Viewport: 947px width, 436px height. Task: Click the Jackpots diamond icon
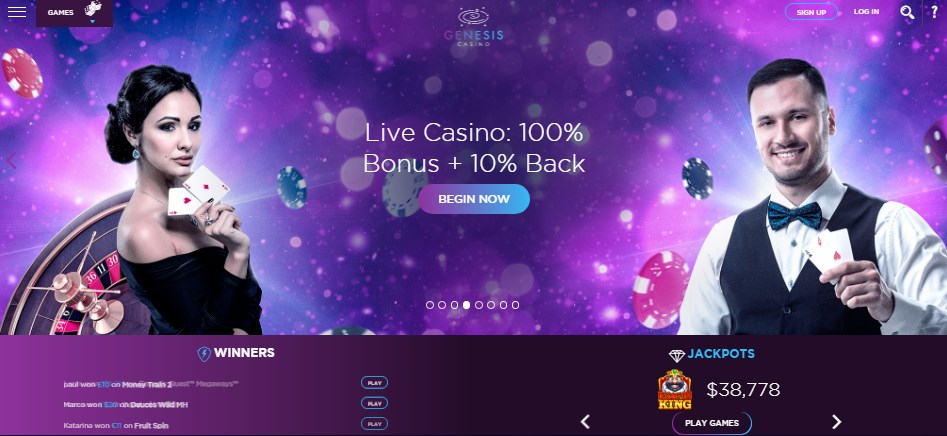tap(676, 355)
